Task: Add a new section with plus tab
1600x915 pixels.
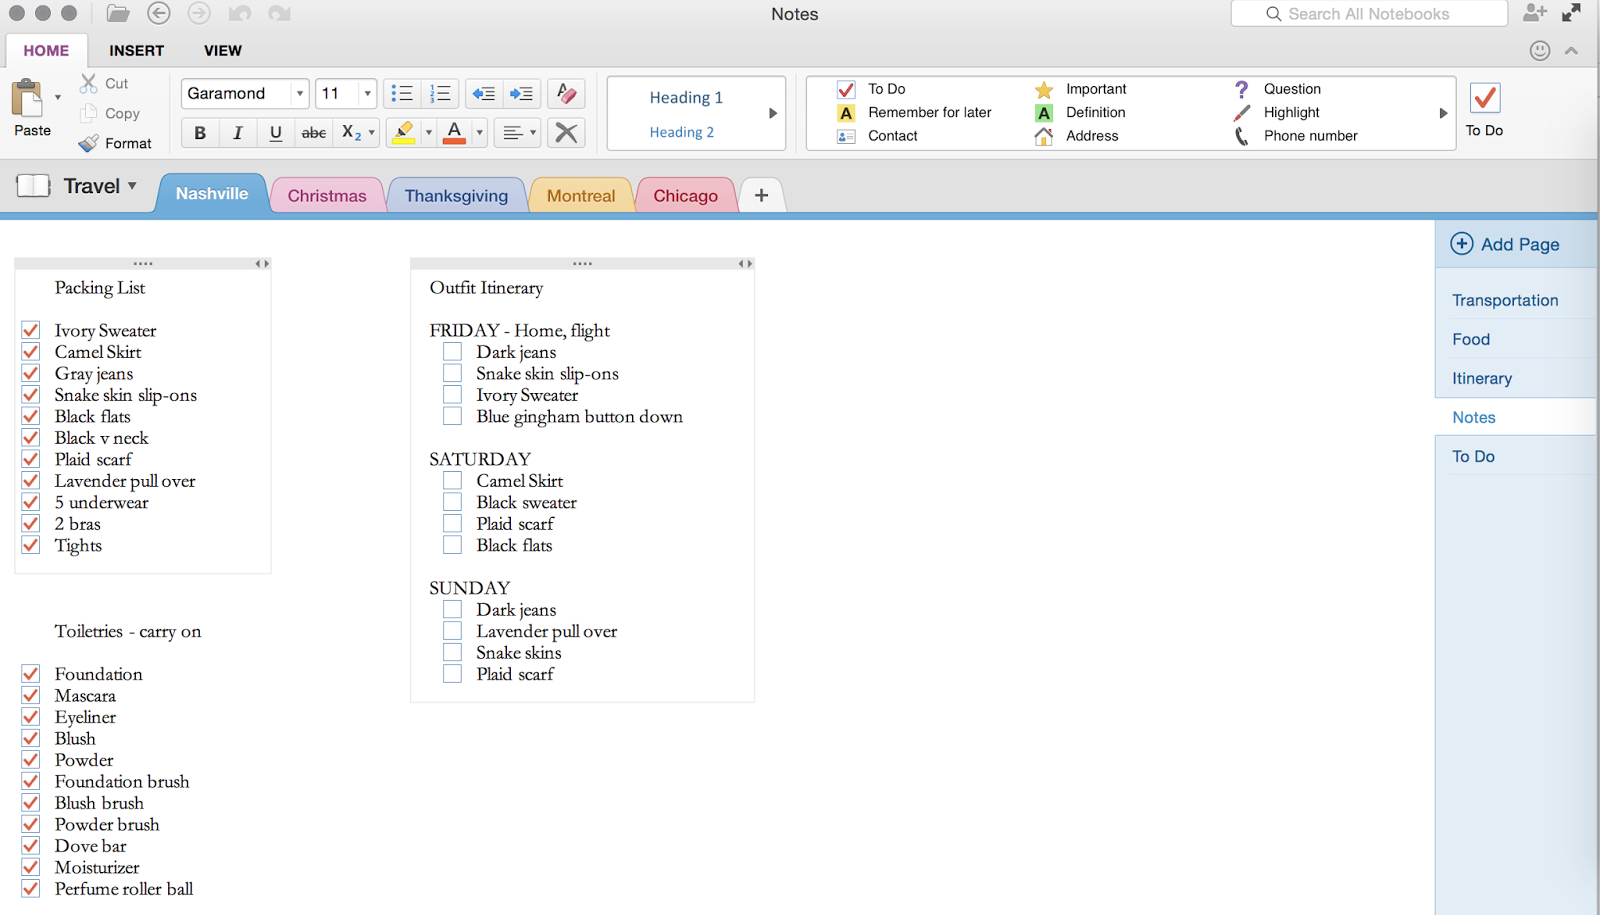Action: coord(762,195)
